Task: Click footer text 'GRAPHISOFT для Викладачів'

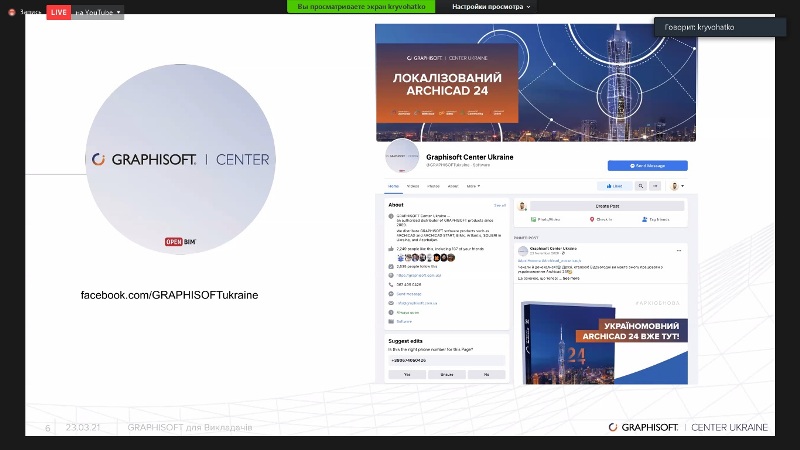Action: (190, 428)
